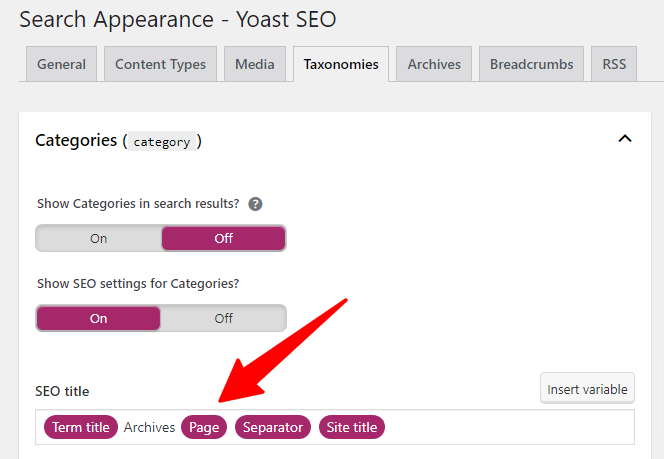This screenshot has height=459, width=664.
Task: Switch to the Content Types tab
Action: (160, 64)
